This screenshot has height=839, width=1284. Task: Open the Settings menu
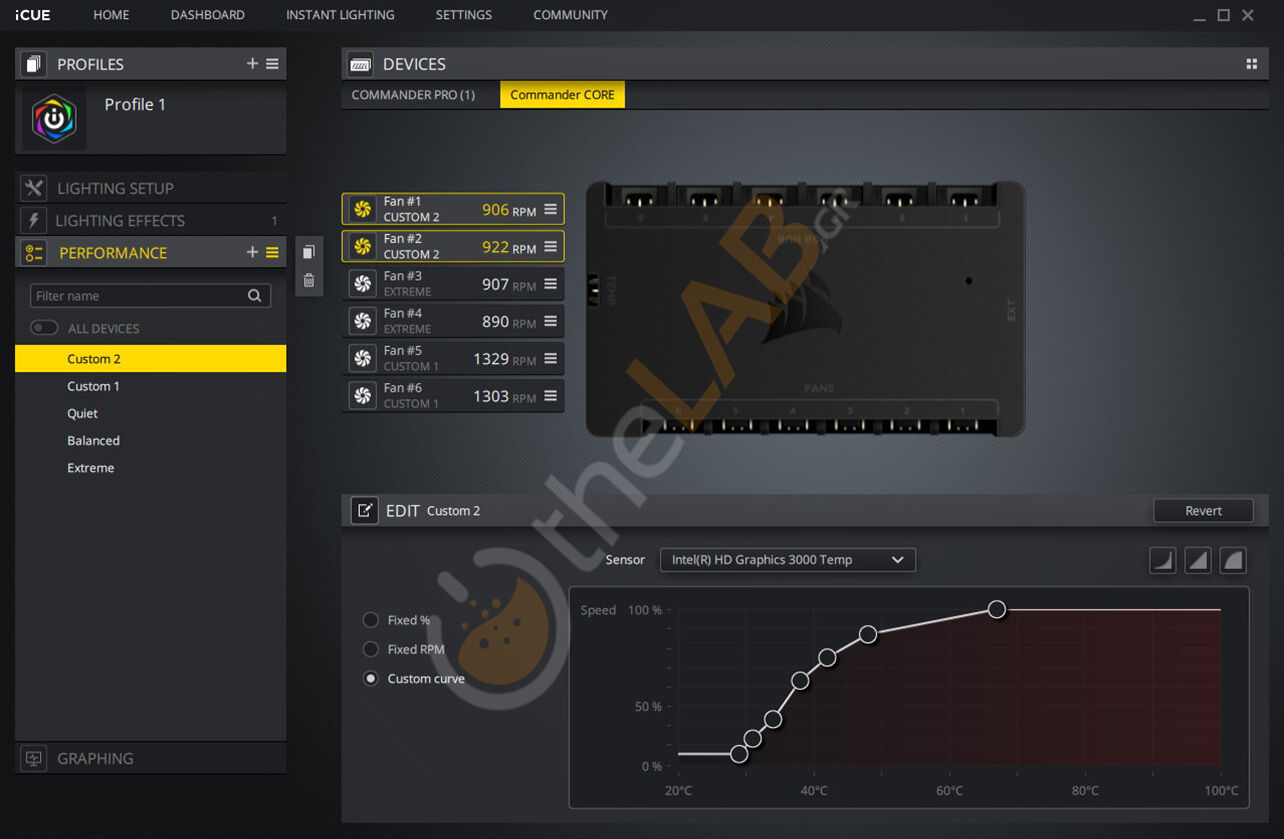pyautogui.click(x=464, y=15)
